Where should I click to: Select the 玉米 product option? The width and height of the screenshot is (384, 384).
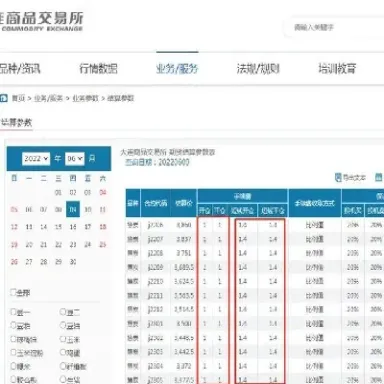(63, 339)
